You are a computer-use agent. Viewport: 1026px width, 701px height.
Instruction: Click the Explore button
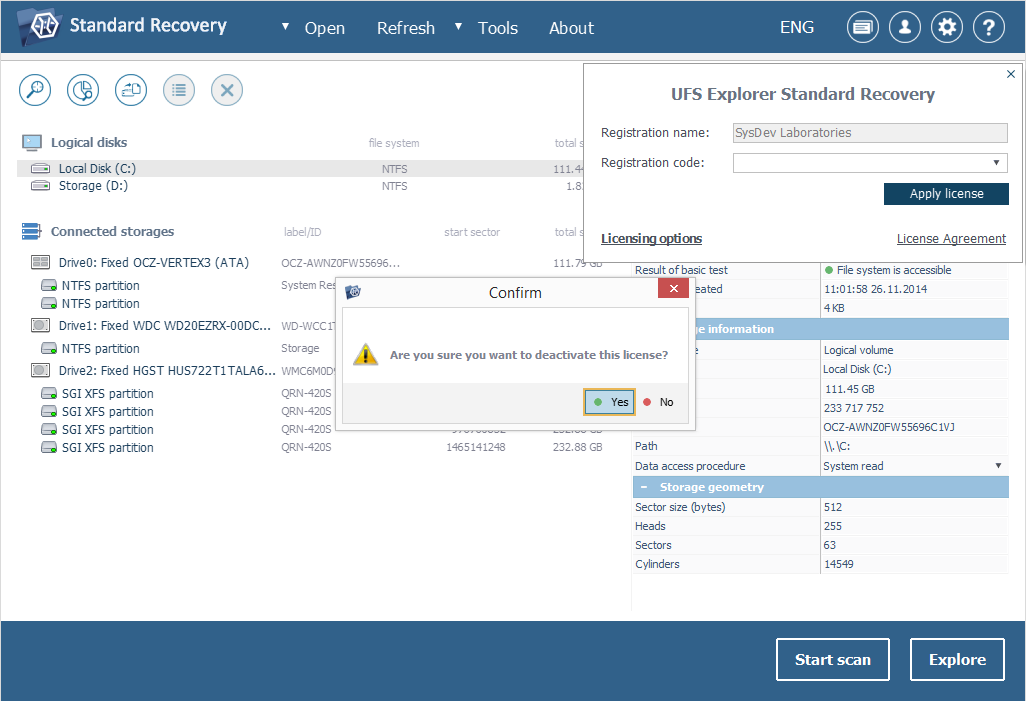click(x=957, y=659)
